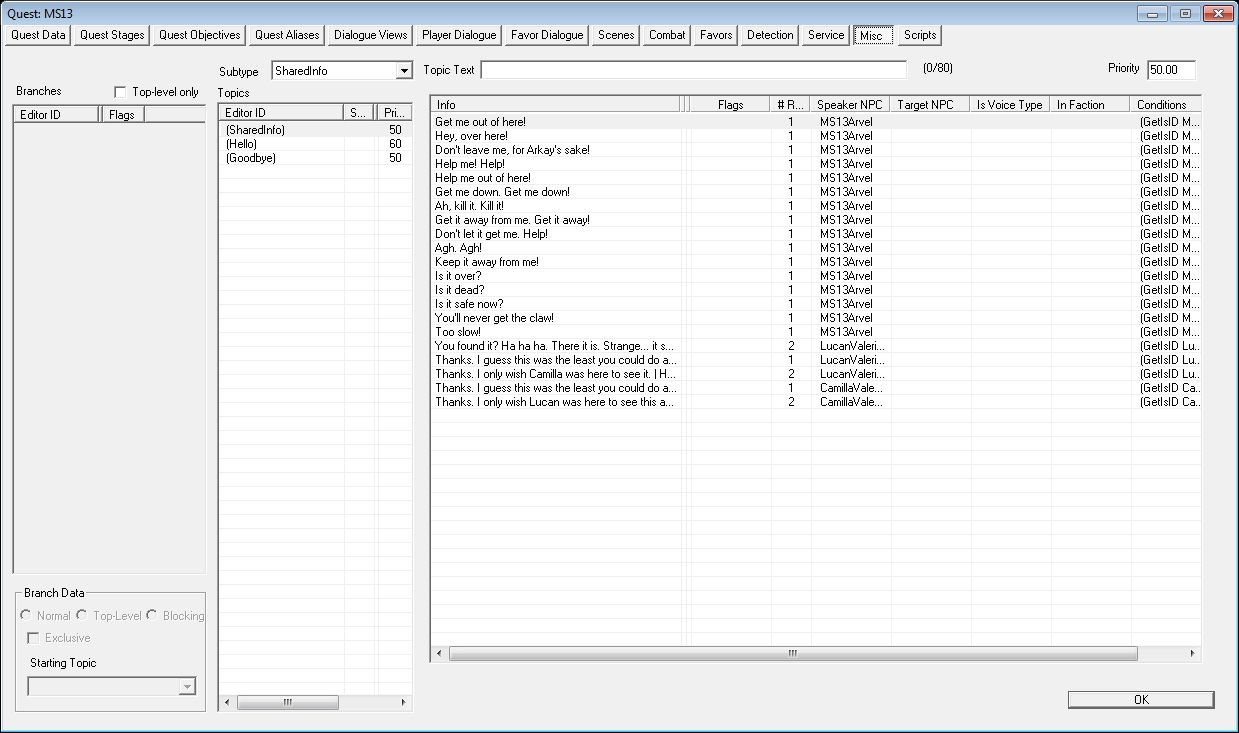This screenshot has width=1239, height=733.
Task: Click the Priority value field
Action: pos(1171,70)
